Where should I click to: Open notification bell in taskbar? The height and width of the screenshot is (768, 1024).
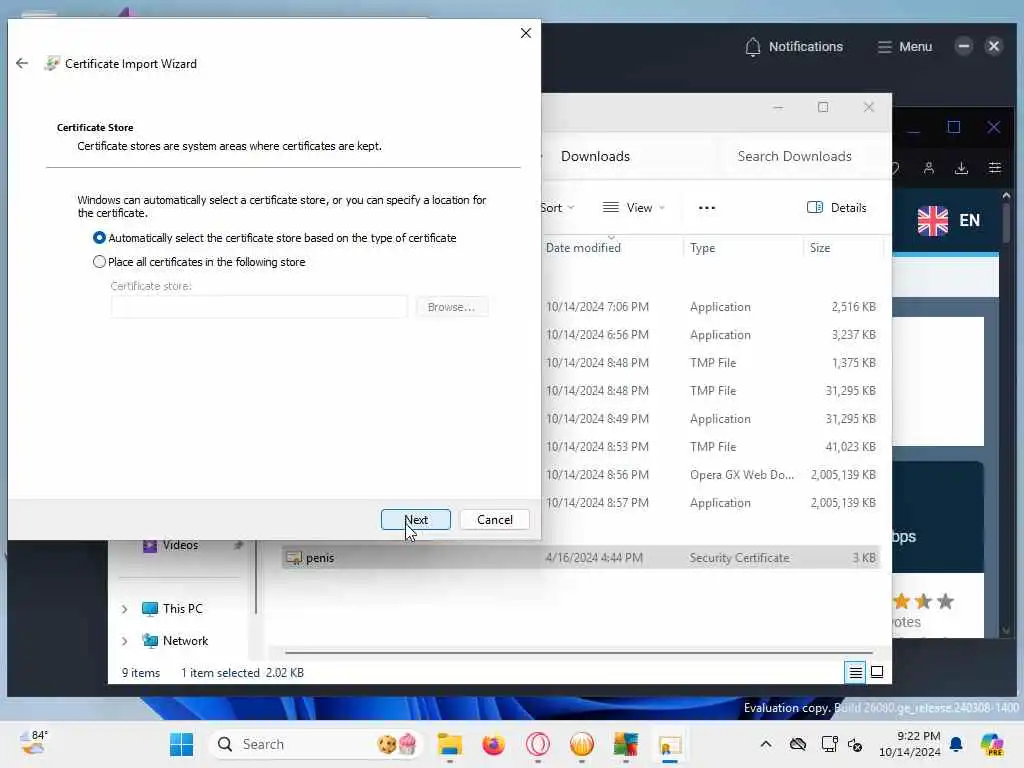pyautogui.click(x=956, y=744)
